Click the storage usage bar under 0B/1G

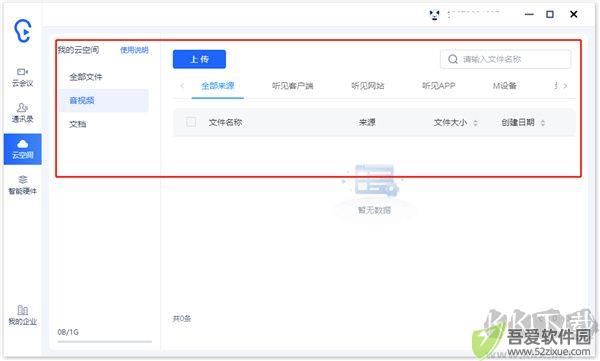tap(104, 341)
